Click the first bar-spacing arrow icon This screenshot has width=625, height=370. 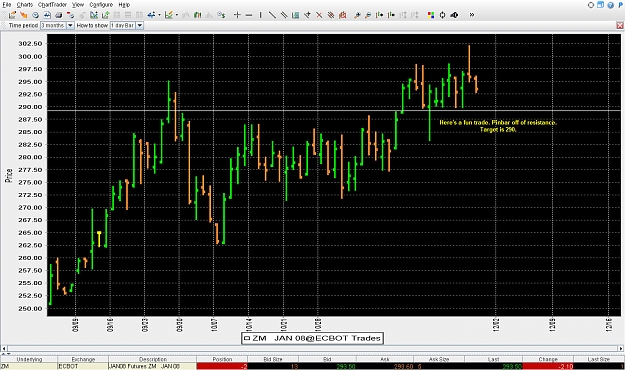point(379,15)
